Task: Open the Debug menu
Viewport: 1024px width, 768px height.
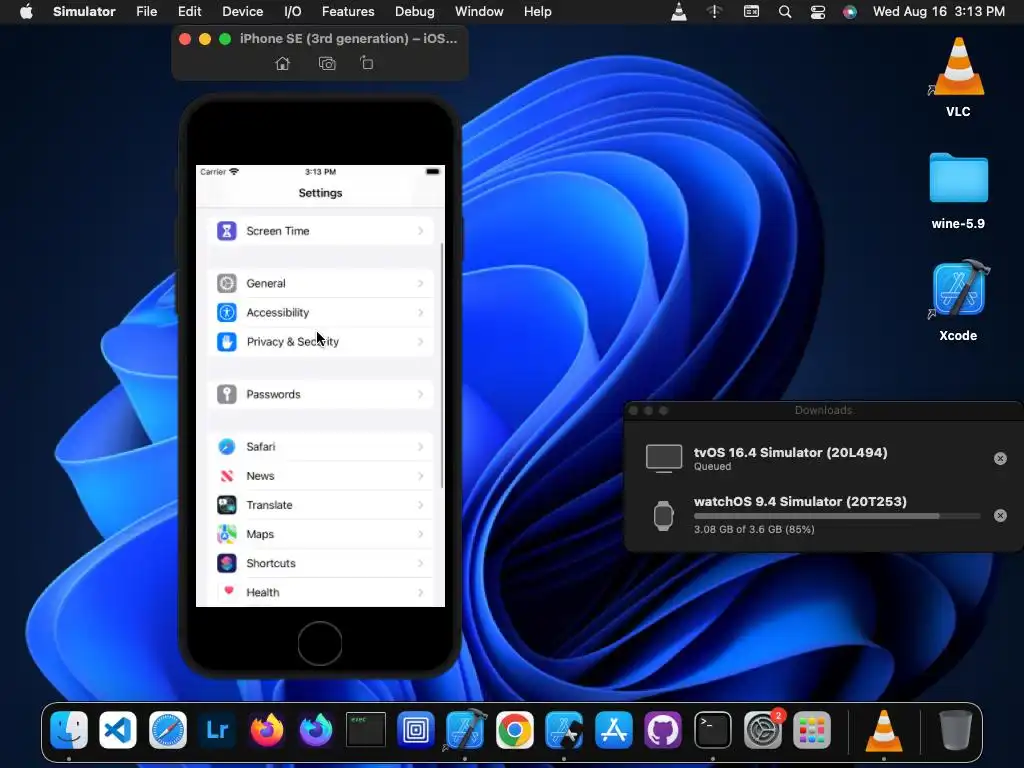Action: pyautogui.click(x=415, y=12)
